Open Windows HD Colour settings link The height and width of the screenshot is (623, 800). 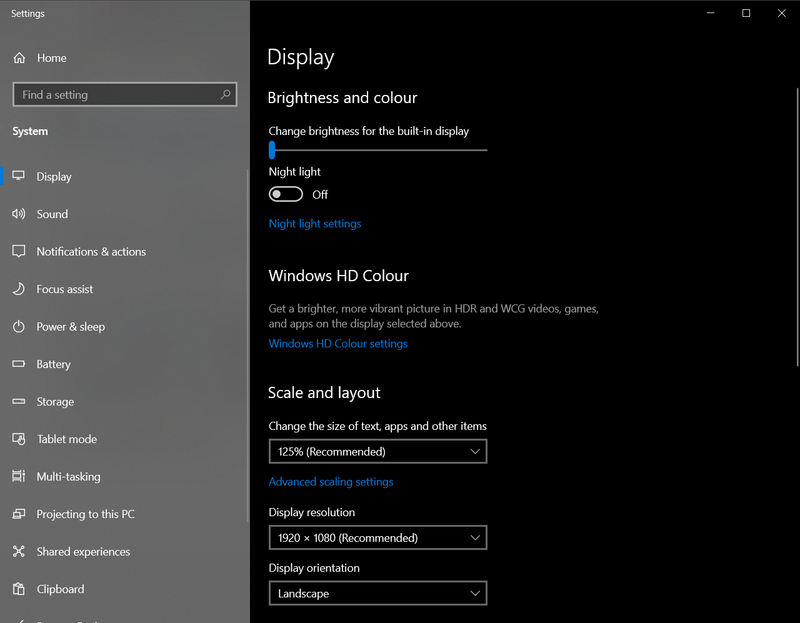coord(338,344)
